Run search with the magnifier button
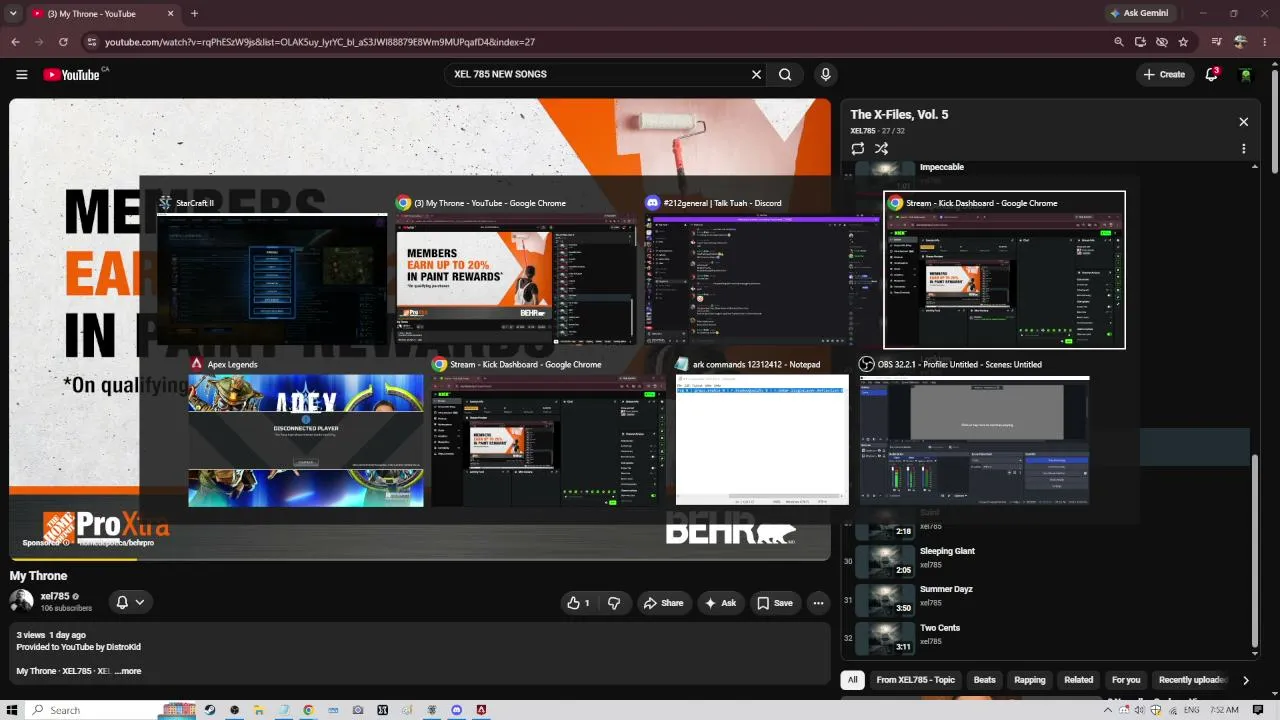 (785, 74)
